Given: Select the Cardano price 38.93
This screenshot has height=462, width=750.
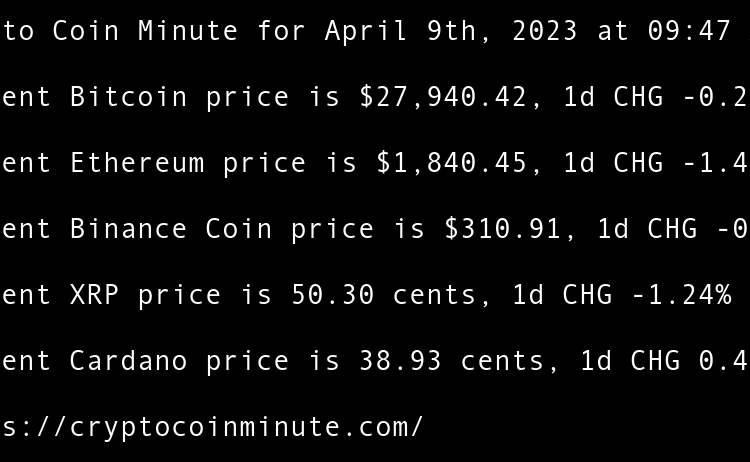Looking at the screenshot, I should click(x=400, y=361).
